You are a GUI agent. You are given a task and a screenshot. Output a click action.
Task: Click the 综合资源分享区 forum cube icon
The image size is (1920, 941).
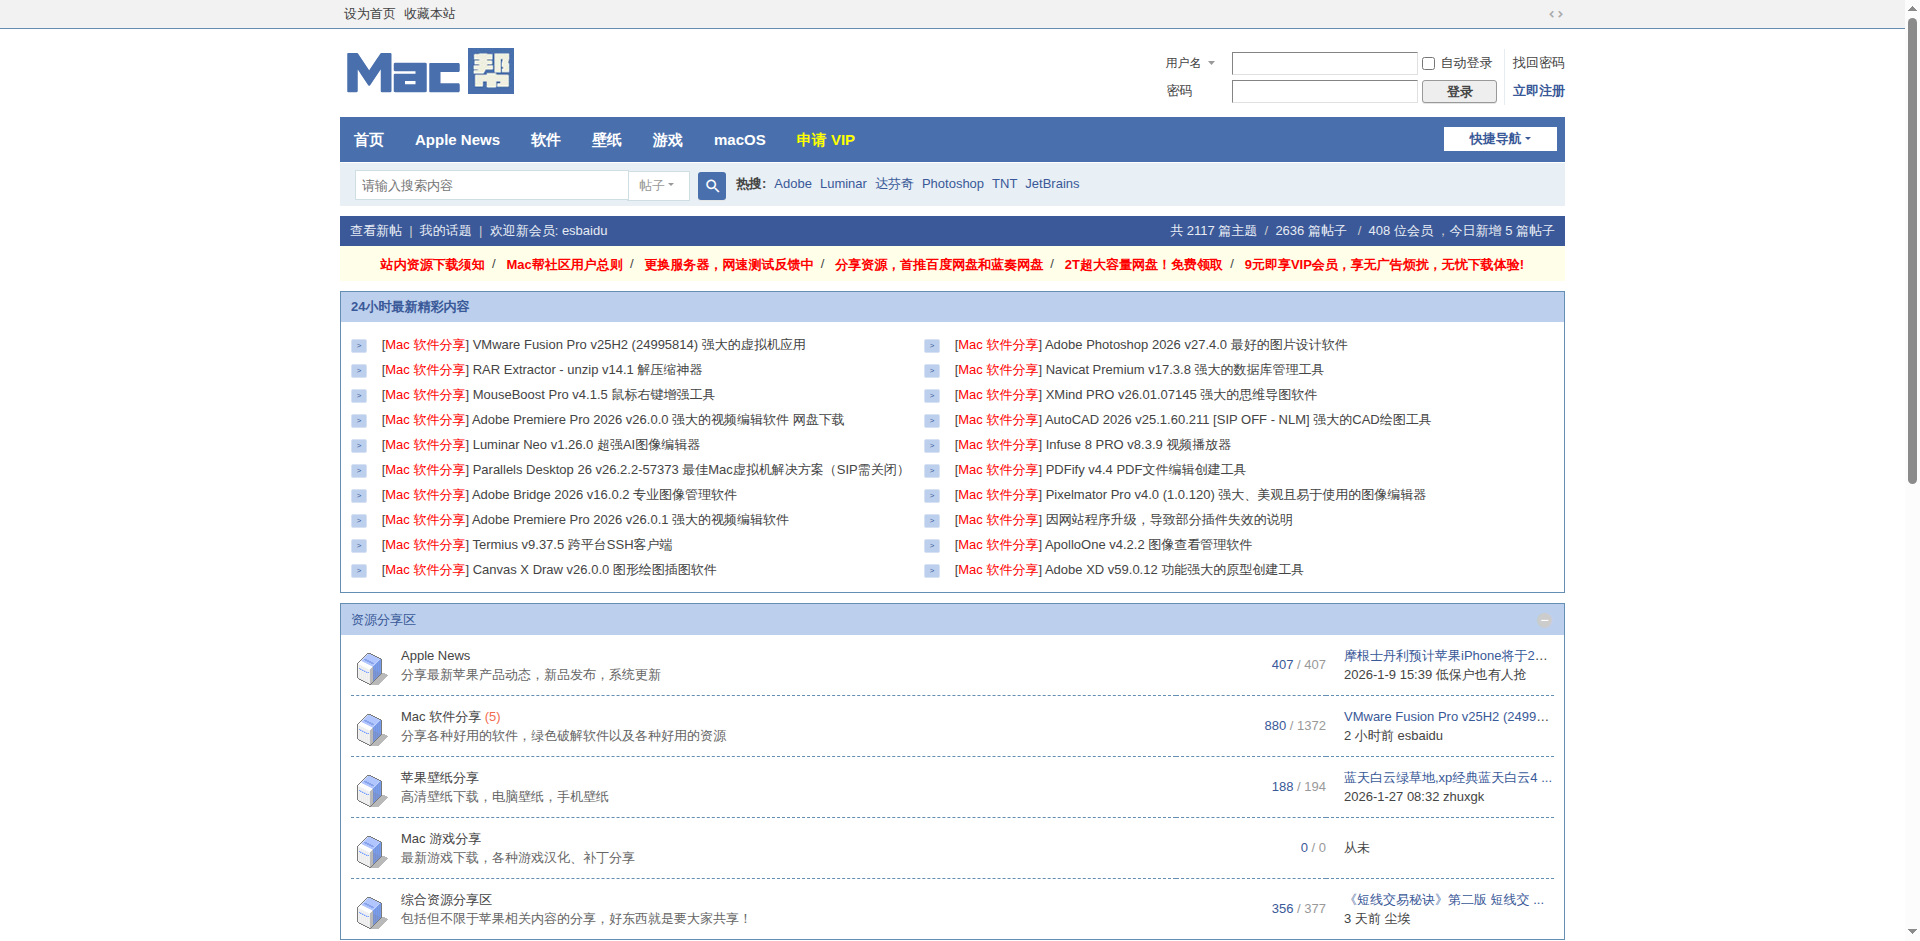coord(371,911)
